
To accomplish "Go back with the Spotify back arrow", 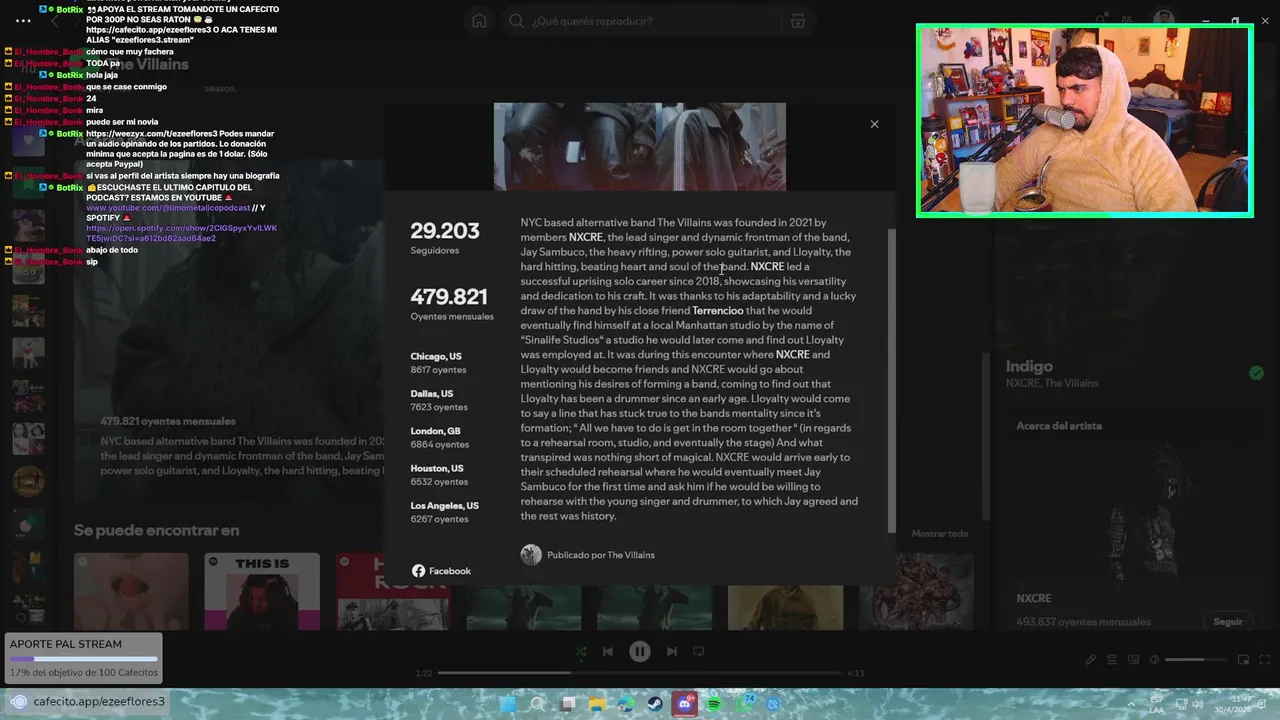I will pos(55,21).
